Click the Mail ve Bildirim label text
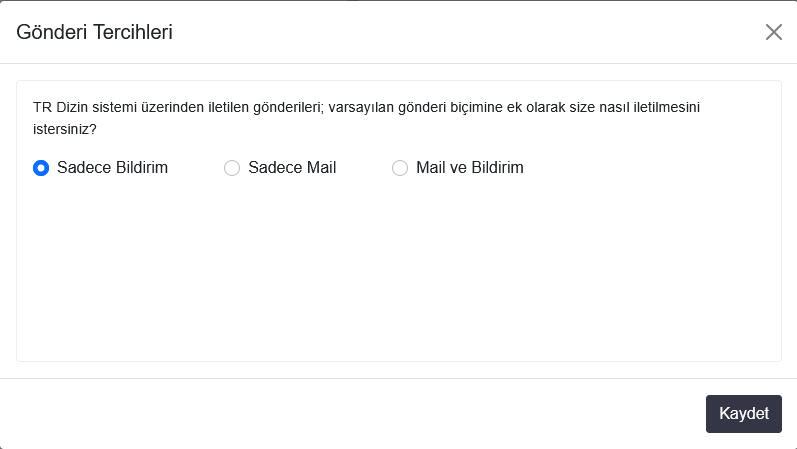This screenshot has height=449, width=797. pos(470,168)
